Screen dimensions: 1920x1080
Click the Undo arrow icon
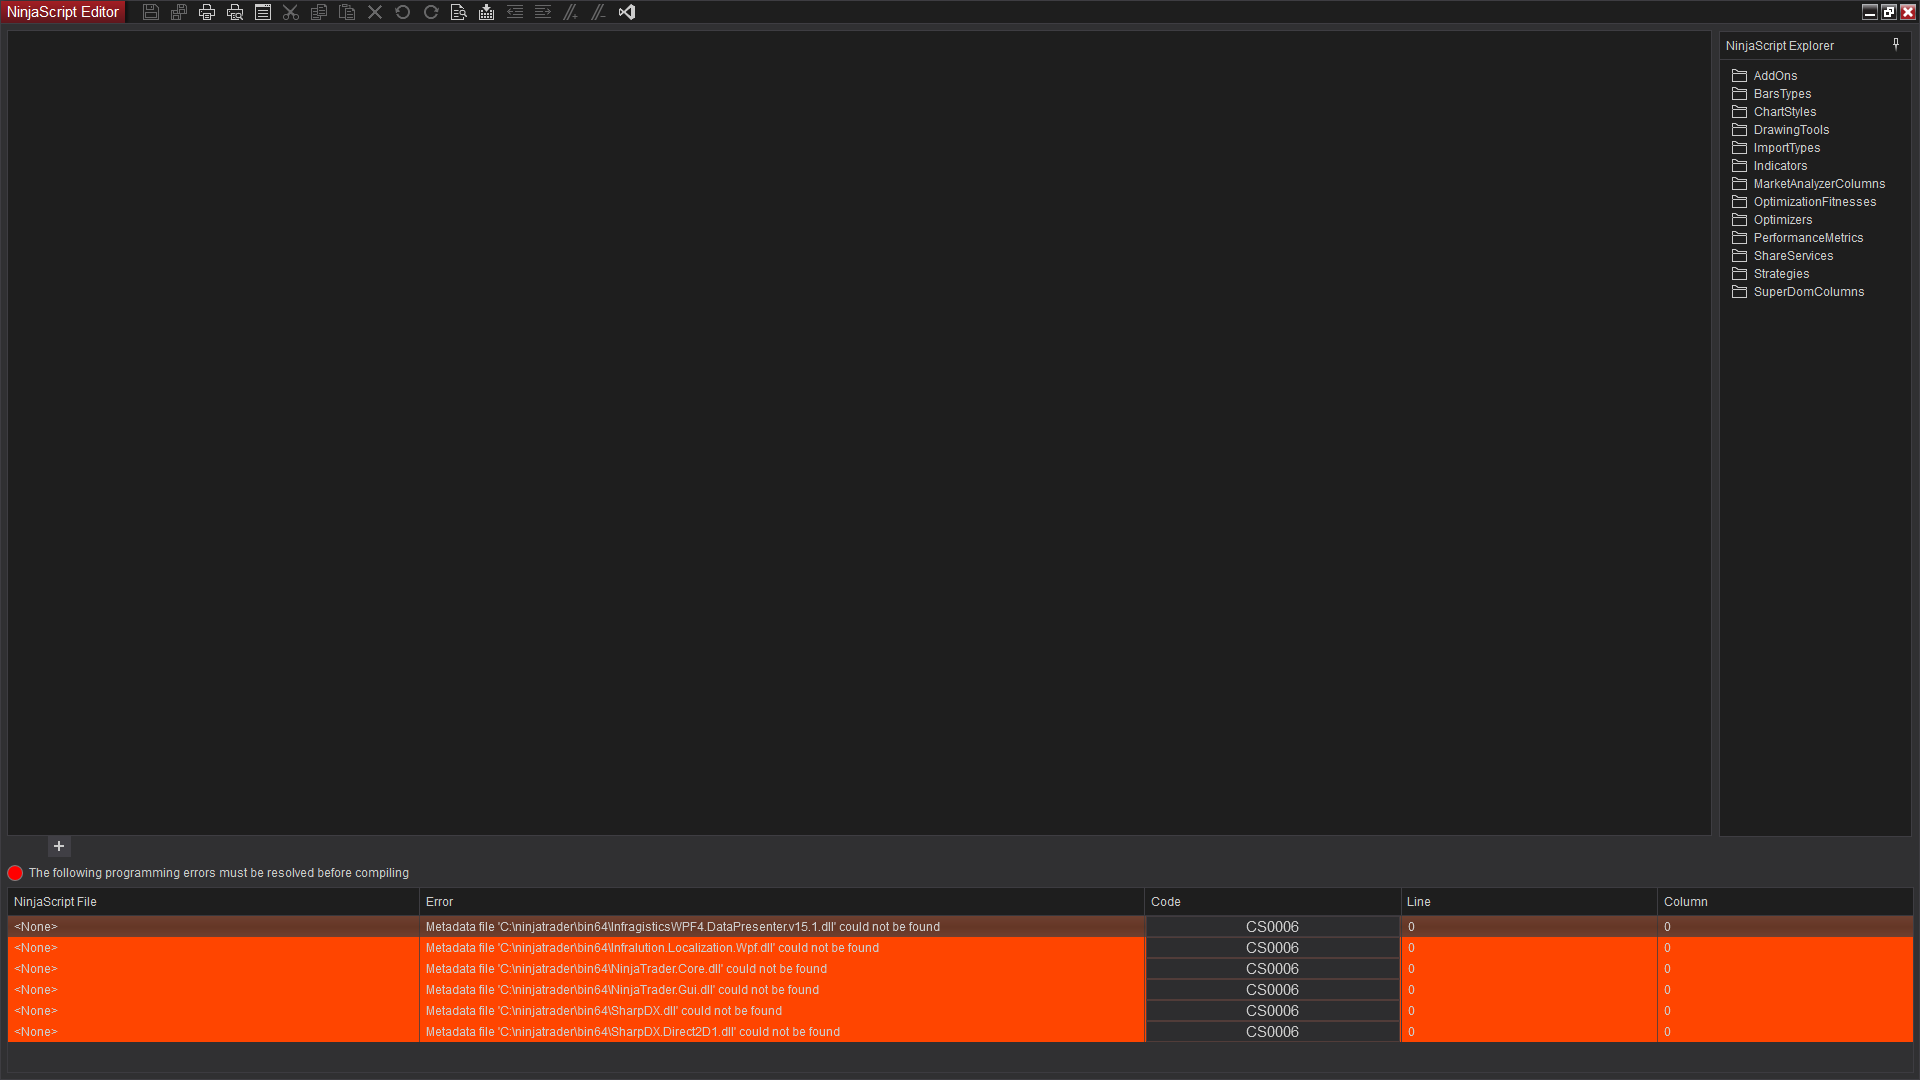403,12
